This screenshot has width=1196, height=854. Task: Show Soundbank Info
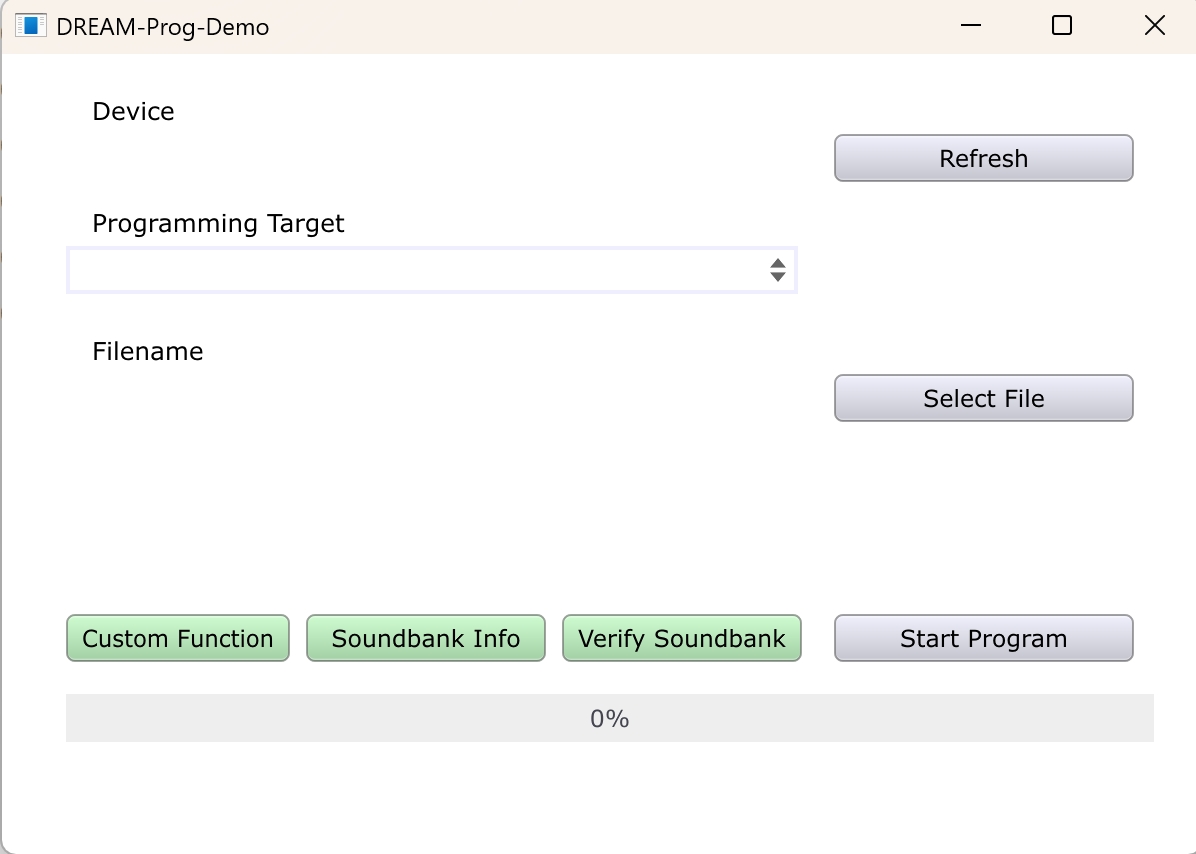point(426,638)
